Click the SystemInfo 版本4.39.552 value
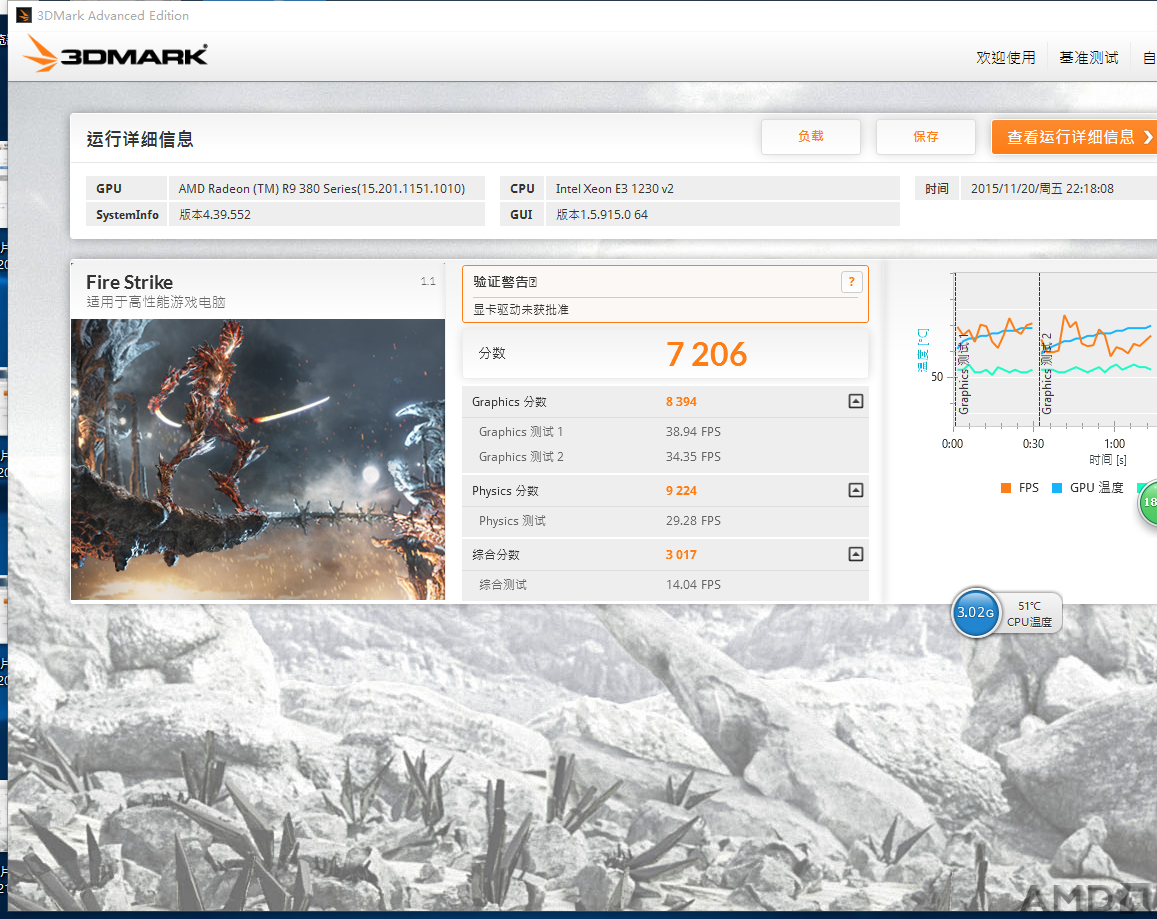 (x=215, y=214)
